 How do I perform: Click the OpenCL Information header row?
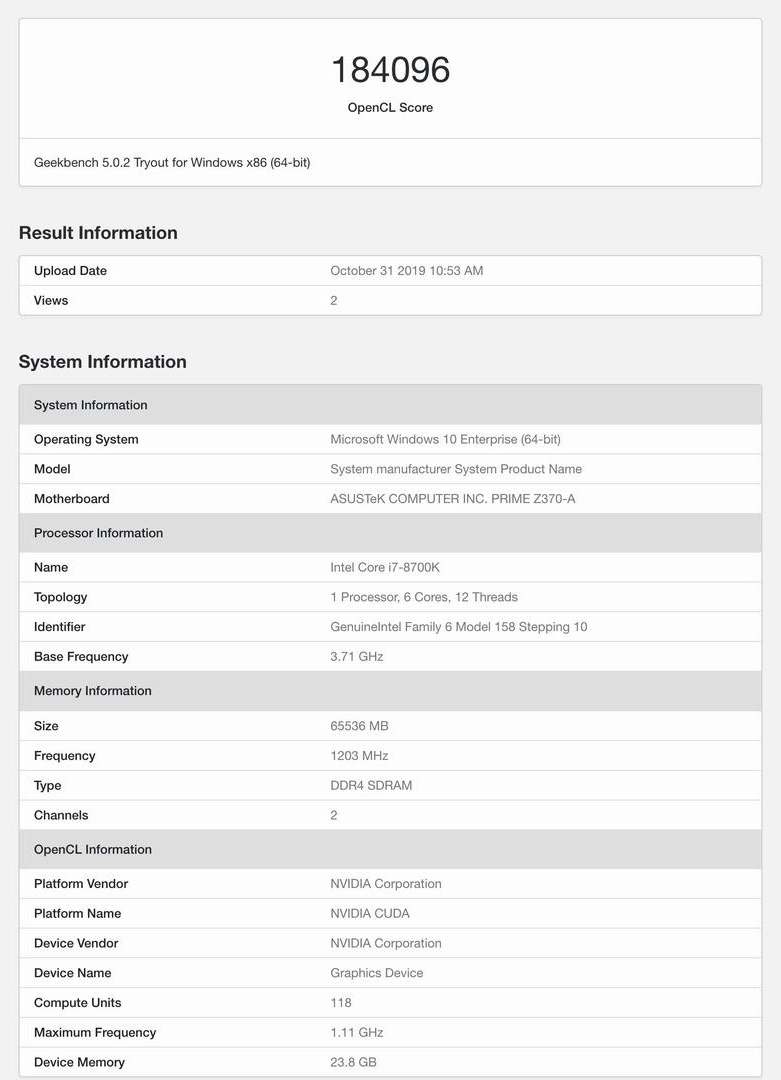point(390,849)
